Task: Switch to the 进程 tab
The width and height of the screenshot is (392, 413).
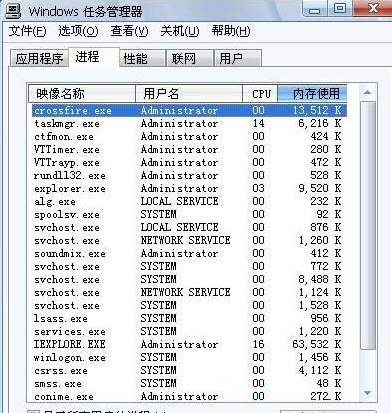Action: coord(94,57)
